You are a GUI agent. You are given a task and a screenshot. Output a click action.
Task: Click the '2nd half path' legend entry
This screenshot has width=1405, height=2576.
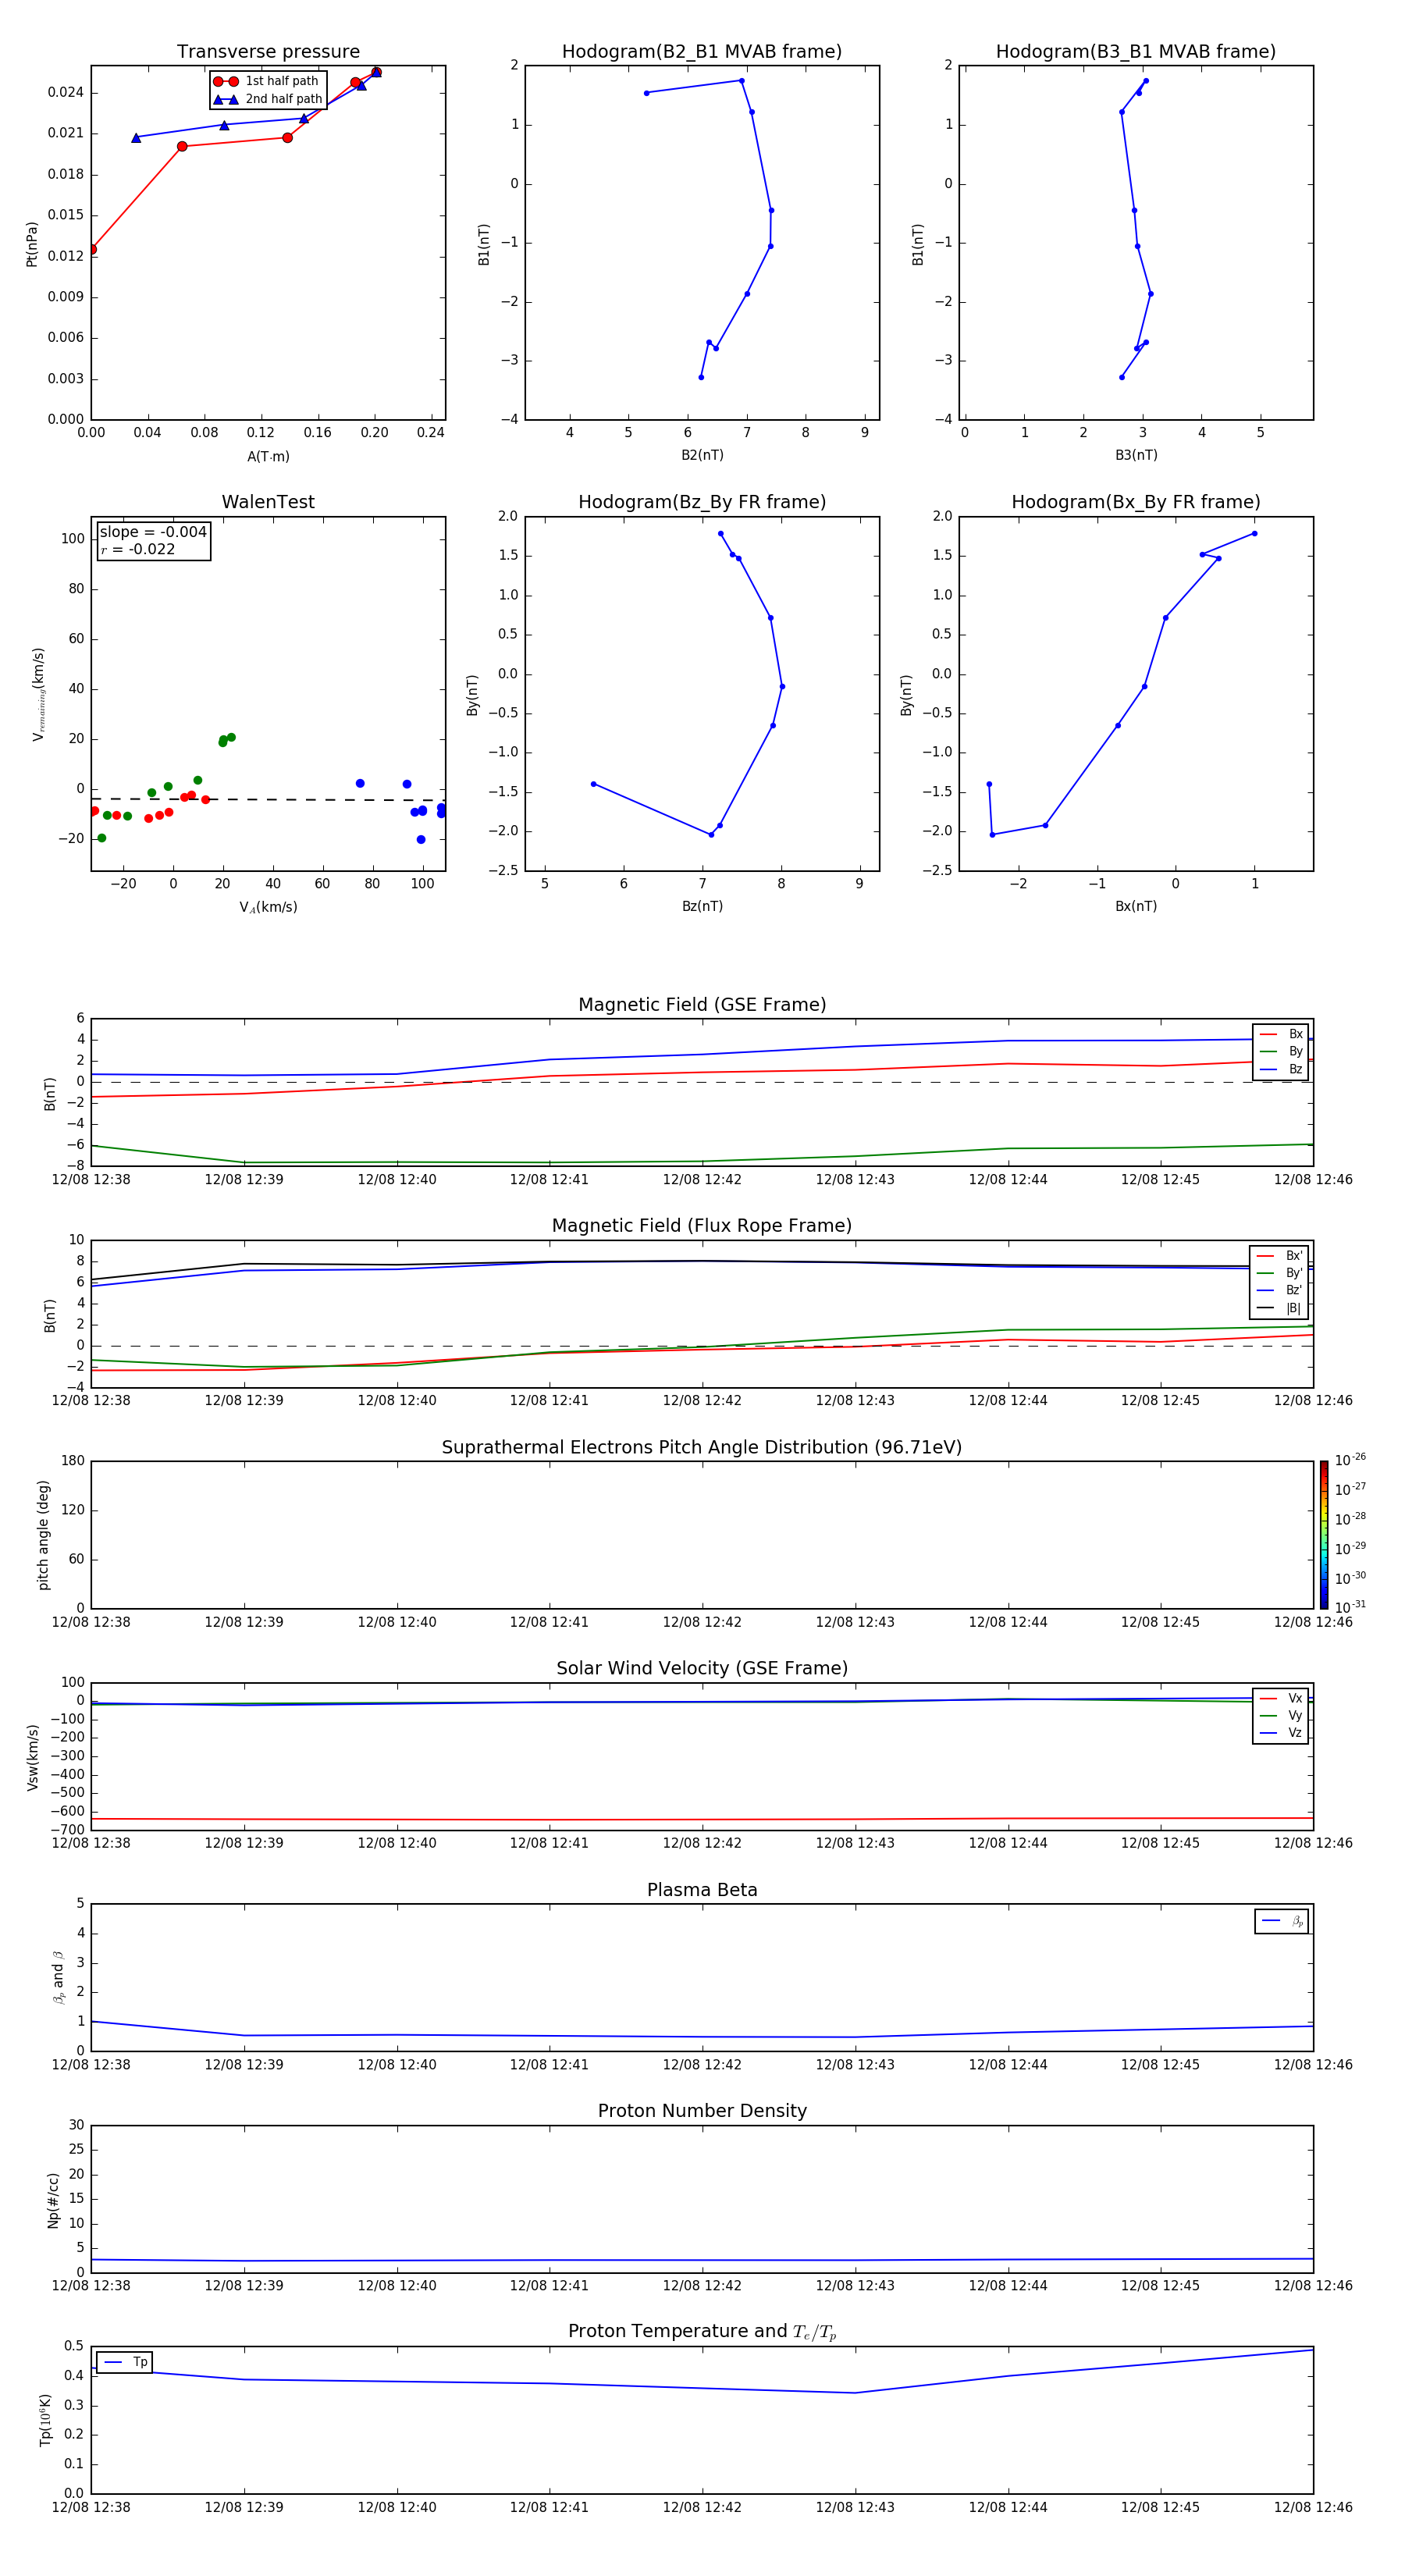(268, 99)
